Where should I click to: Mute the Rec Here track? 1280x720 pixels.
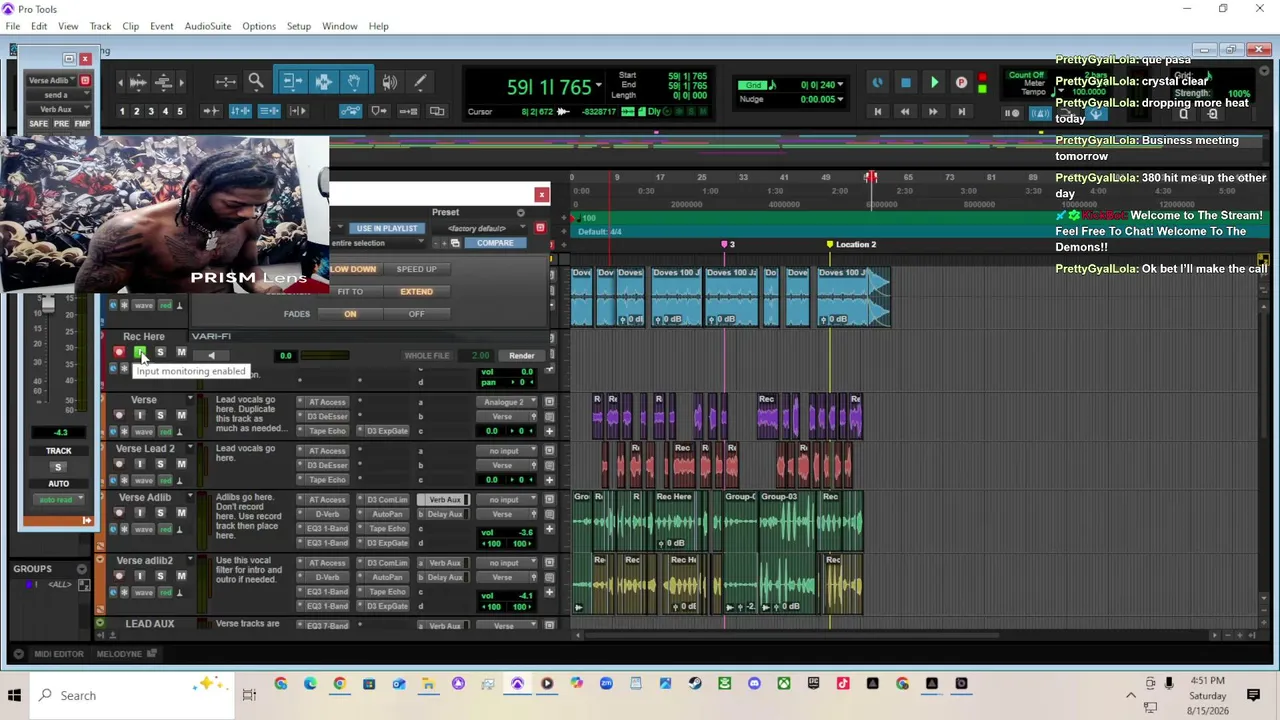pyautogui.click(x=181, y=352)
